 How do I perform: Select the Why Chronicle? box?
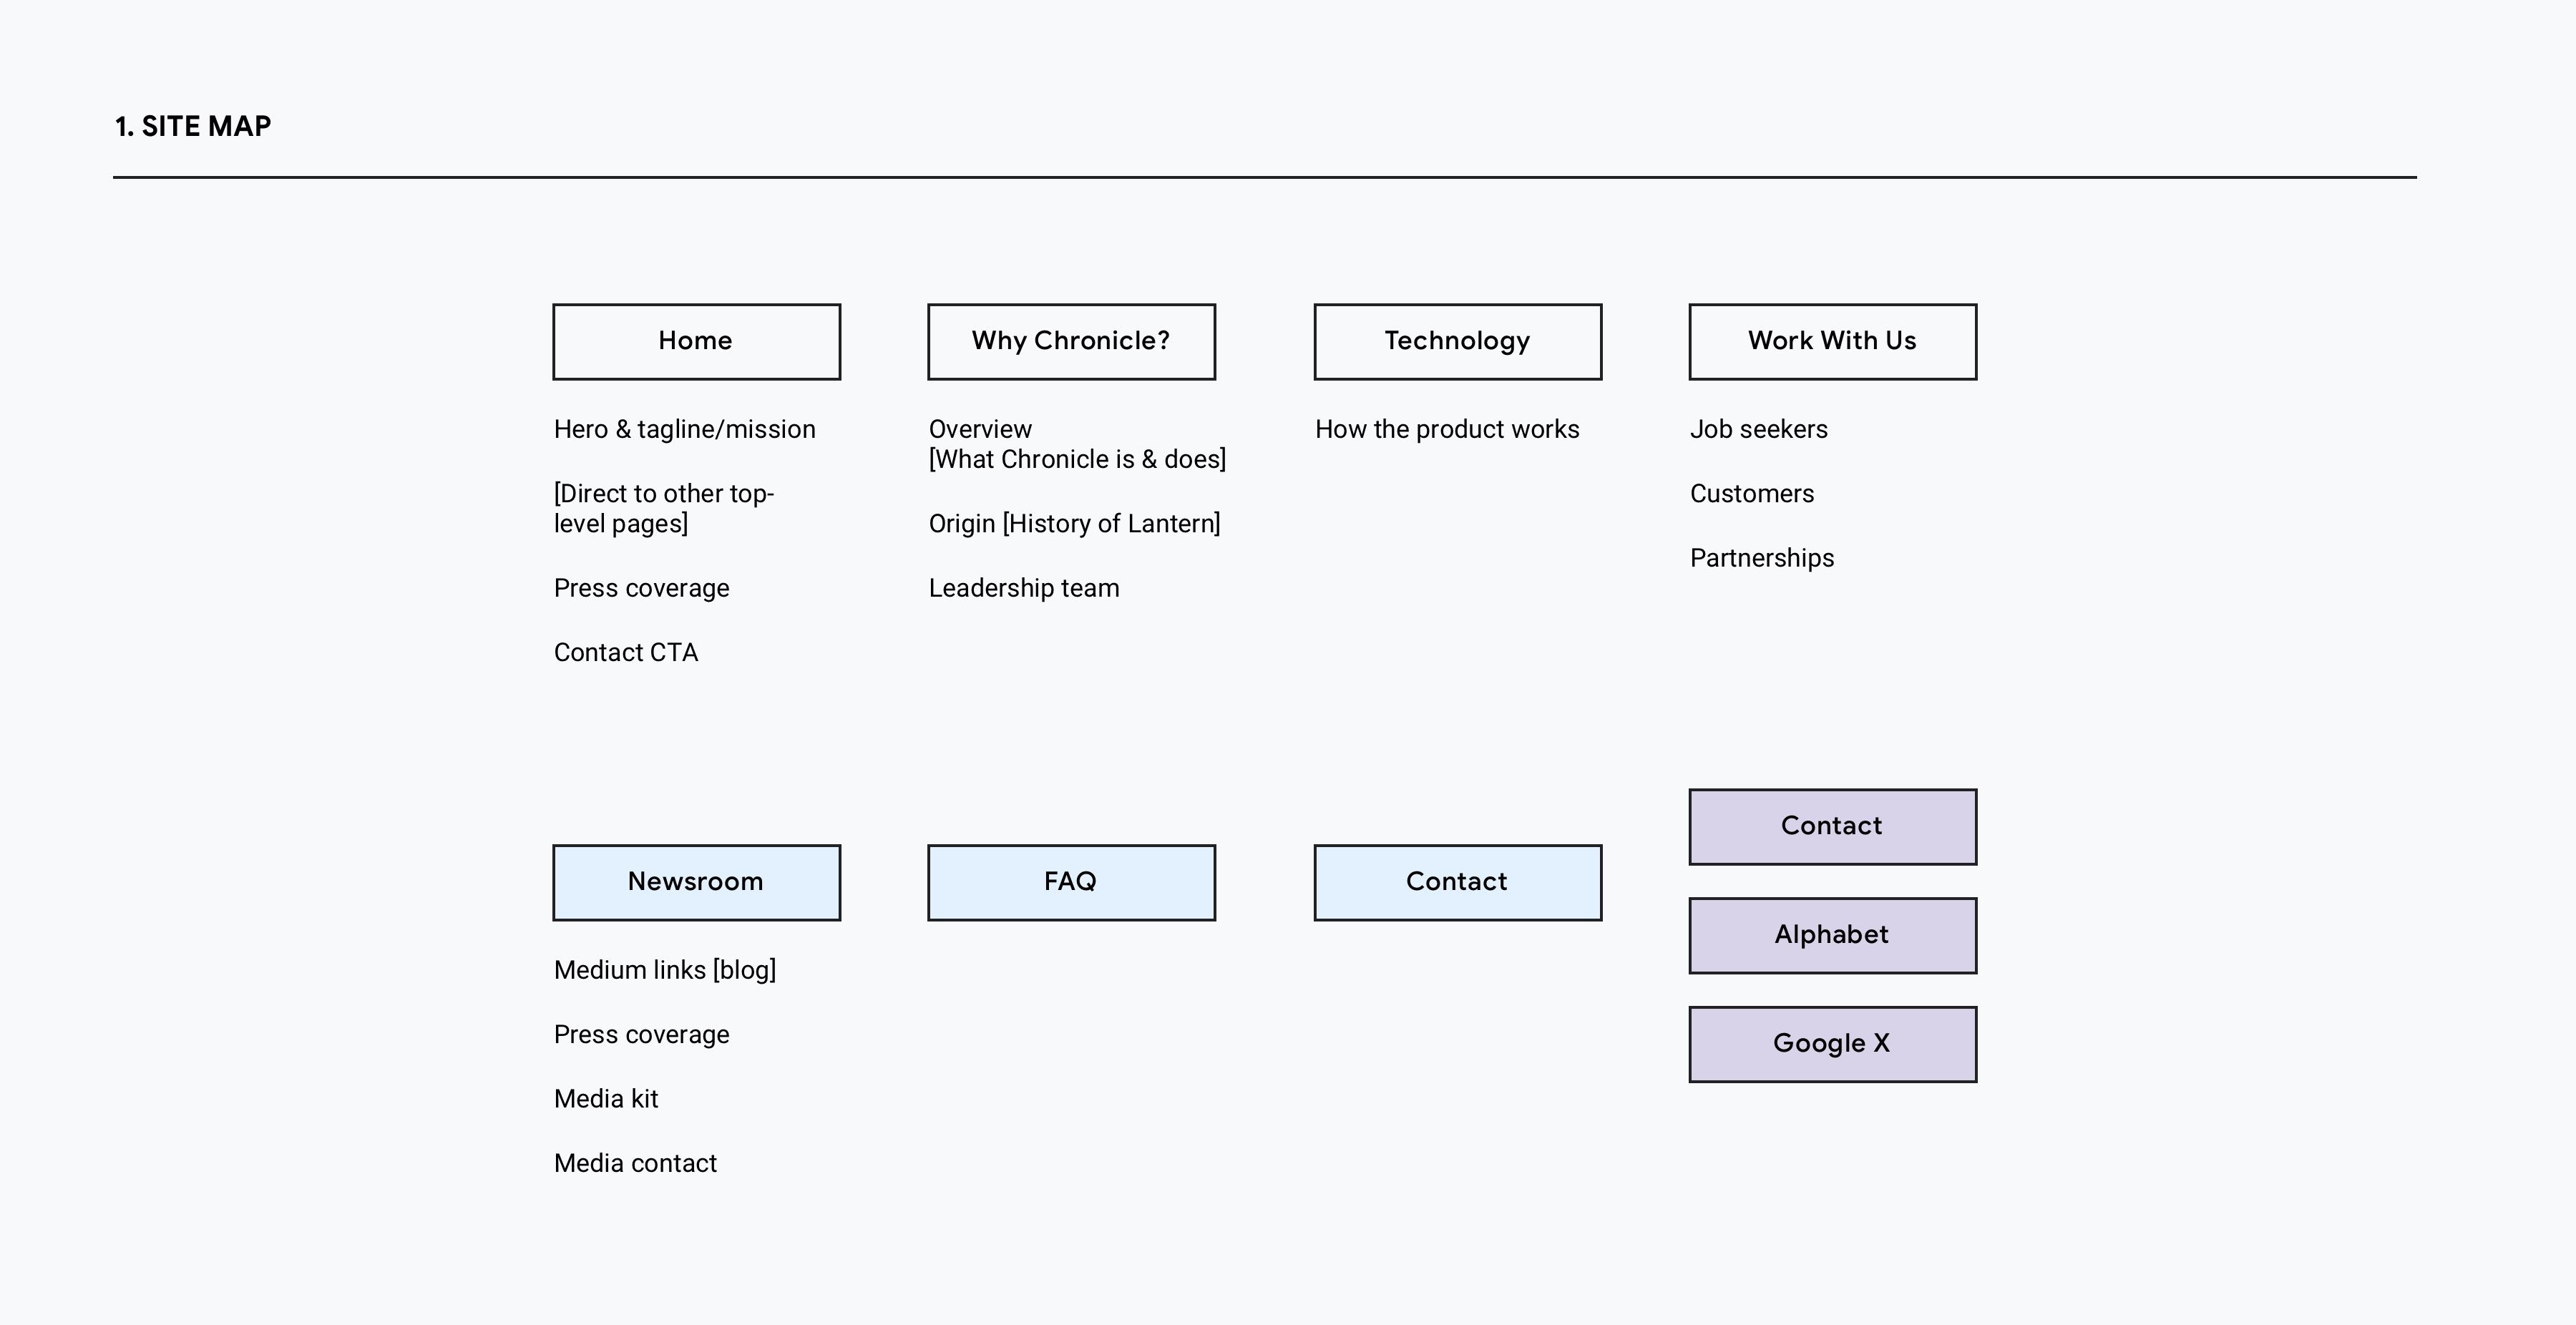click(x=1071, y=342)
